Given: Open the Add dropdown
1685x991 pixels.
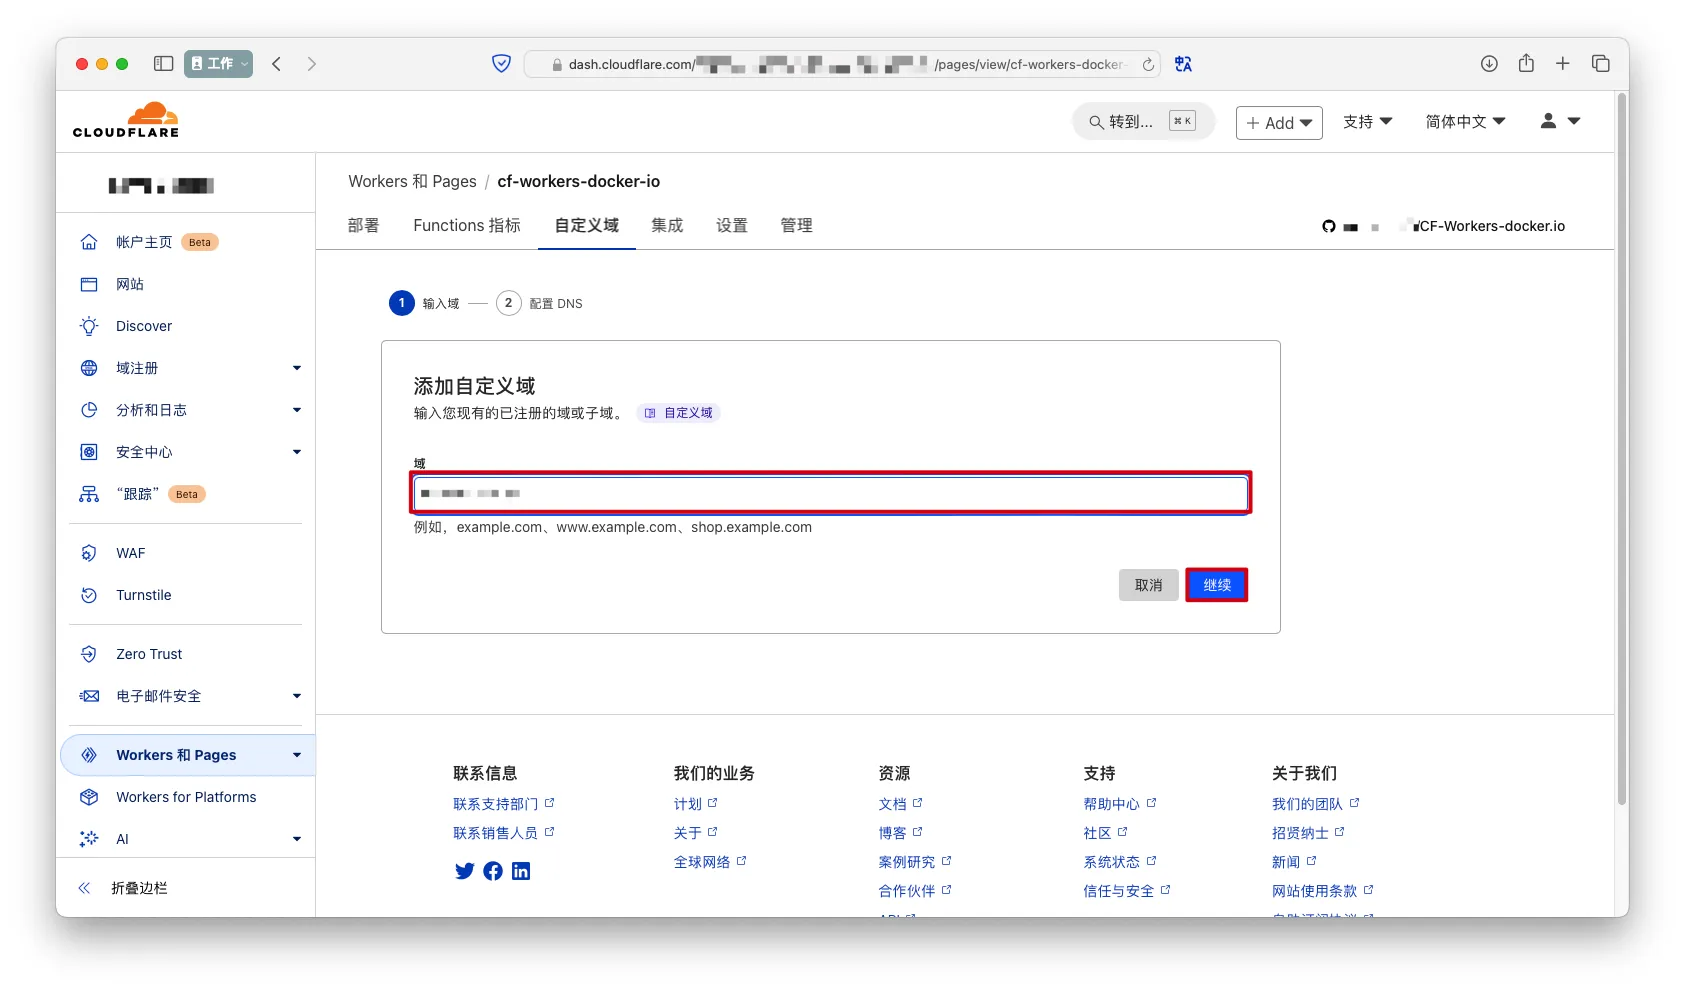Looking at the screenshot, I should tap(1279, 123).
